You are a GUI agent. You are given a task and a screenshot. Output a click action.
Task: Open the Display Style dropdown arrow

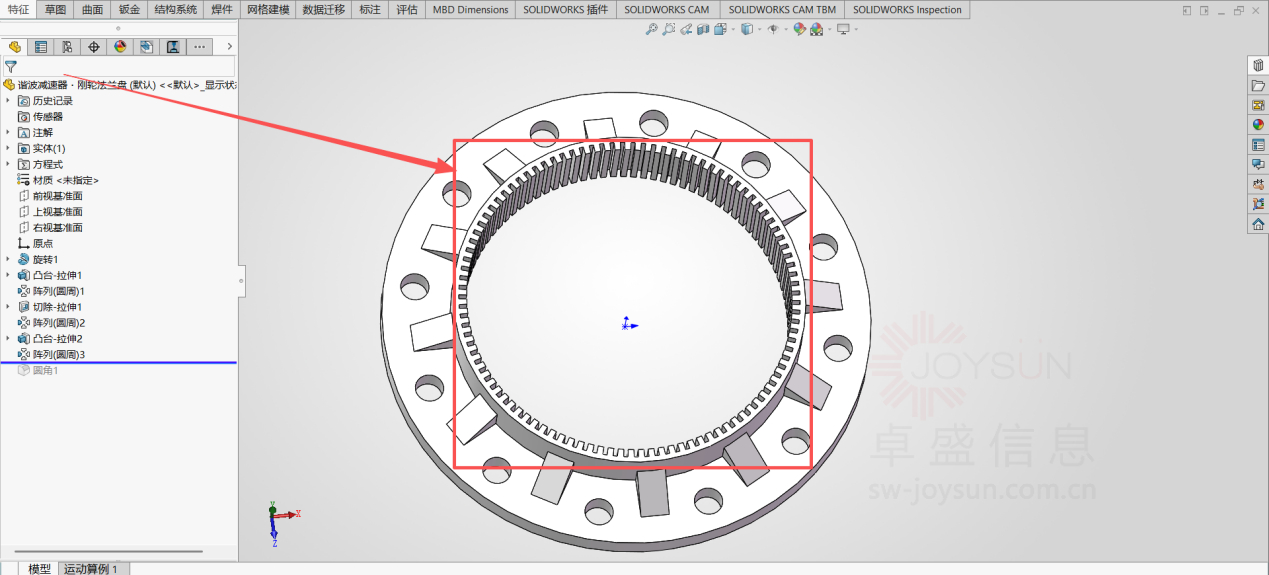click(x=758, y=30)
